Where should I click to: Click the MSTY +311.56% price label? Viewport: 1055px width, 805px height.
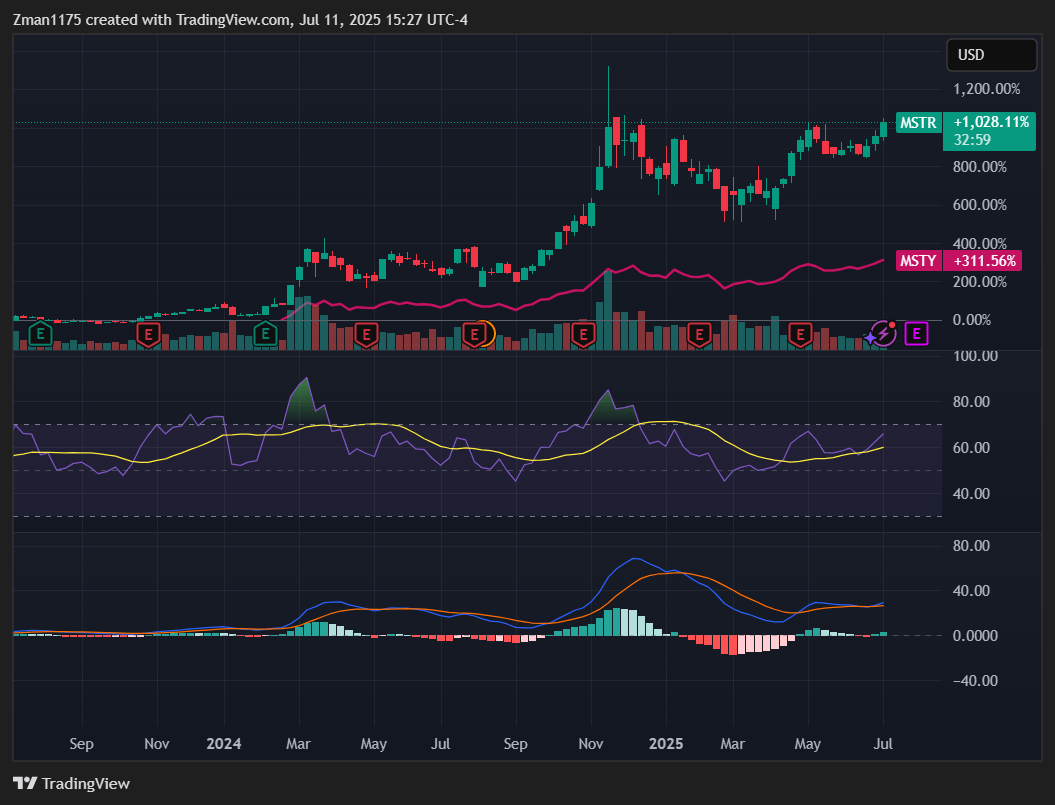click(983, 261)
